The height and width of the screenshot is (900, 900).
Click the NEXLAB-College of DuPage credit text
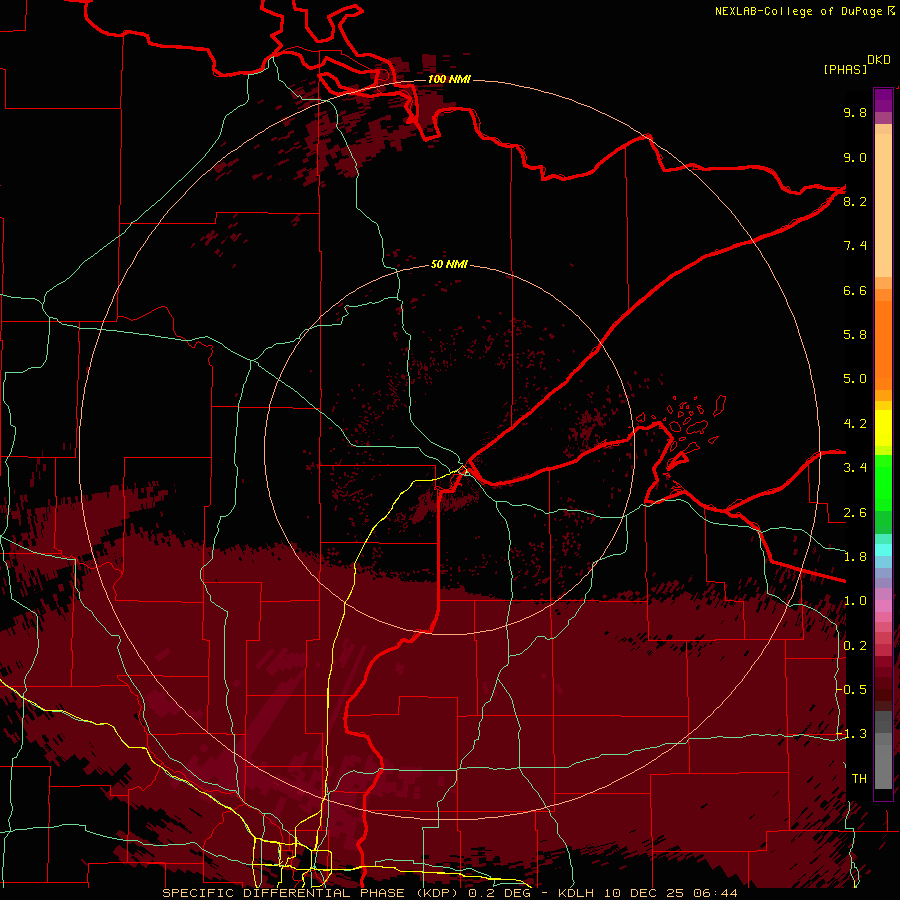click(x=798, y=11)
